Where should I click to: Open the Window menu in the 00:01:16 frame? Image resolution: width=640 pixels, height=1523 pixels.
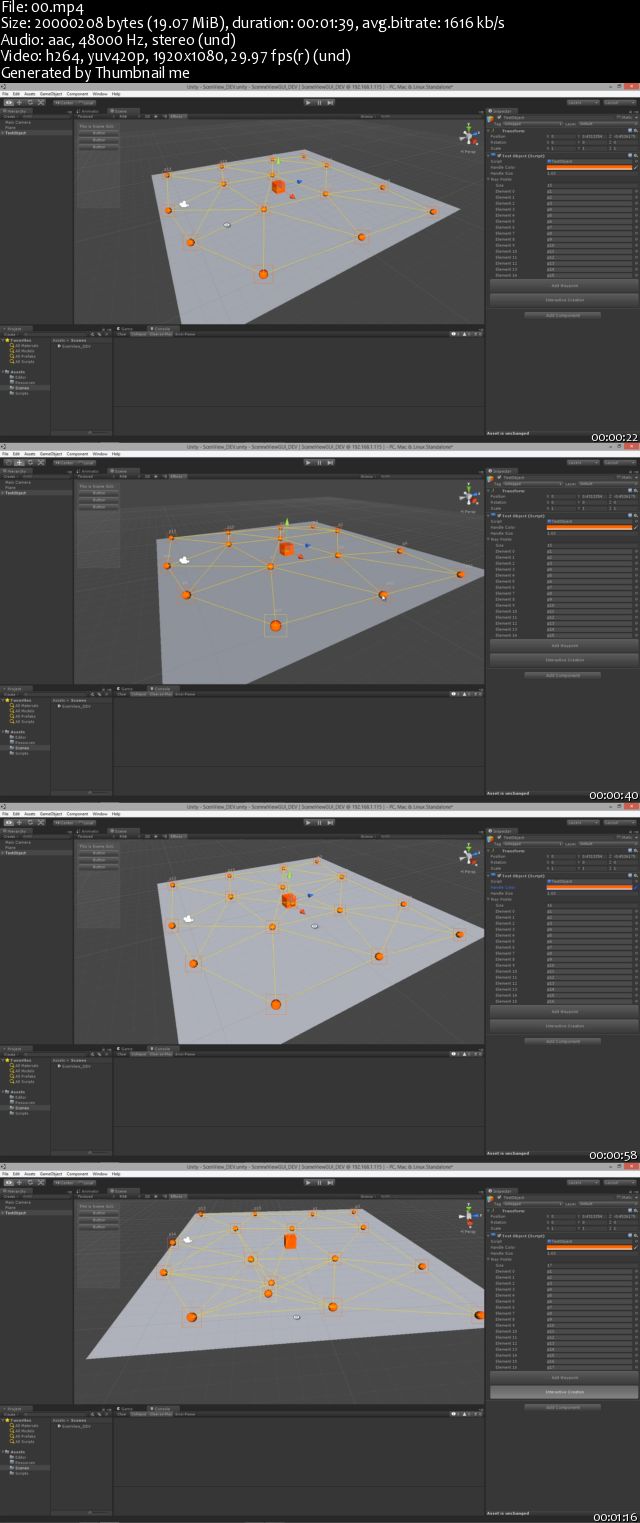pos(99,1173)
